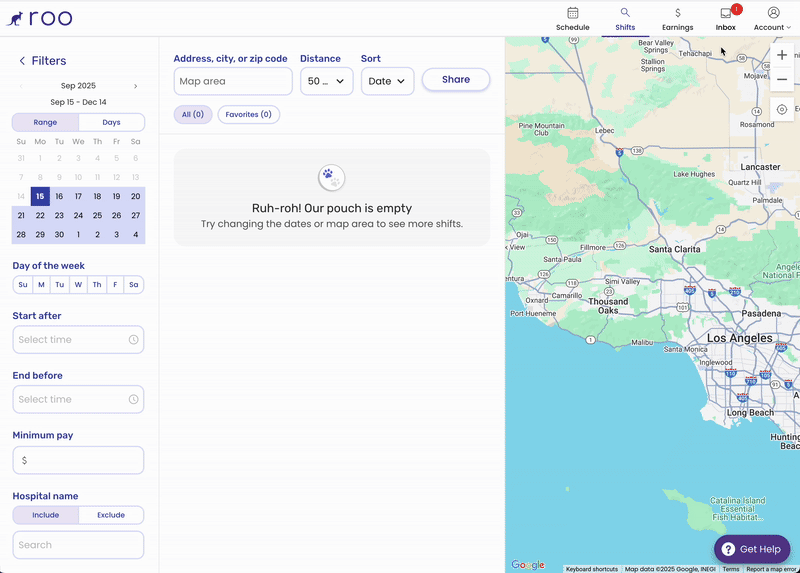Click the Shifts magnifier icon
800x573 pixels.
point(625,13)
